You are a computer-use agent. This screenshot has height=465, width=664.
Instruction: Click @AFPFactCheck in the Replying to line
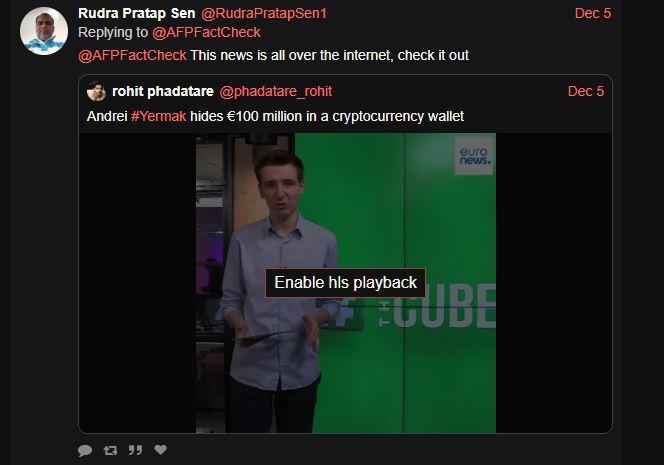pos(206,32)
